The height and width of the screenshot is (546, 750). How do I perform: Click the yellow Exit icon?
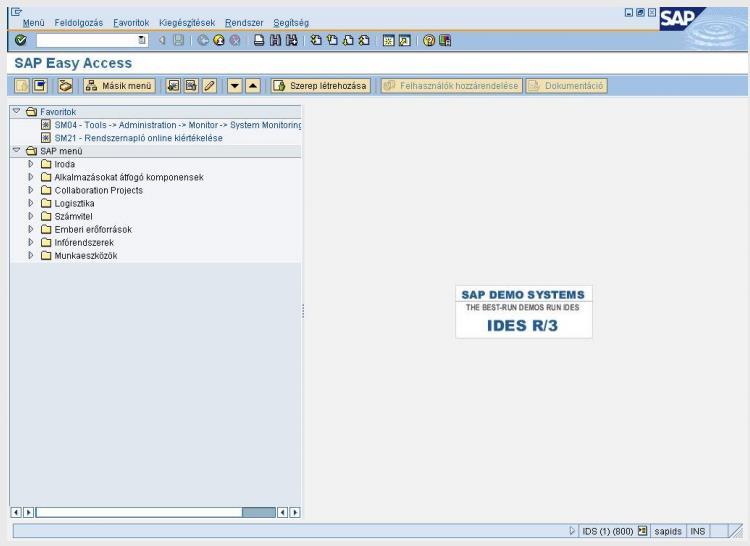pos(219,41)
